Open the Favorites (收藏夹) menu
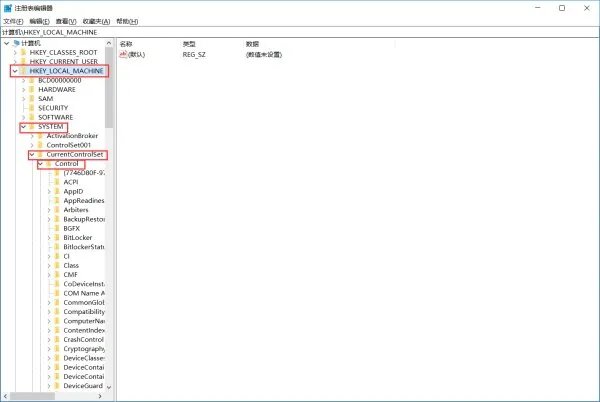 point(96,21)
